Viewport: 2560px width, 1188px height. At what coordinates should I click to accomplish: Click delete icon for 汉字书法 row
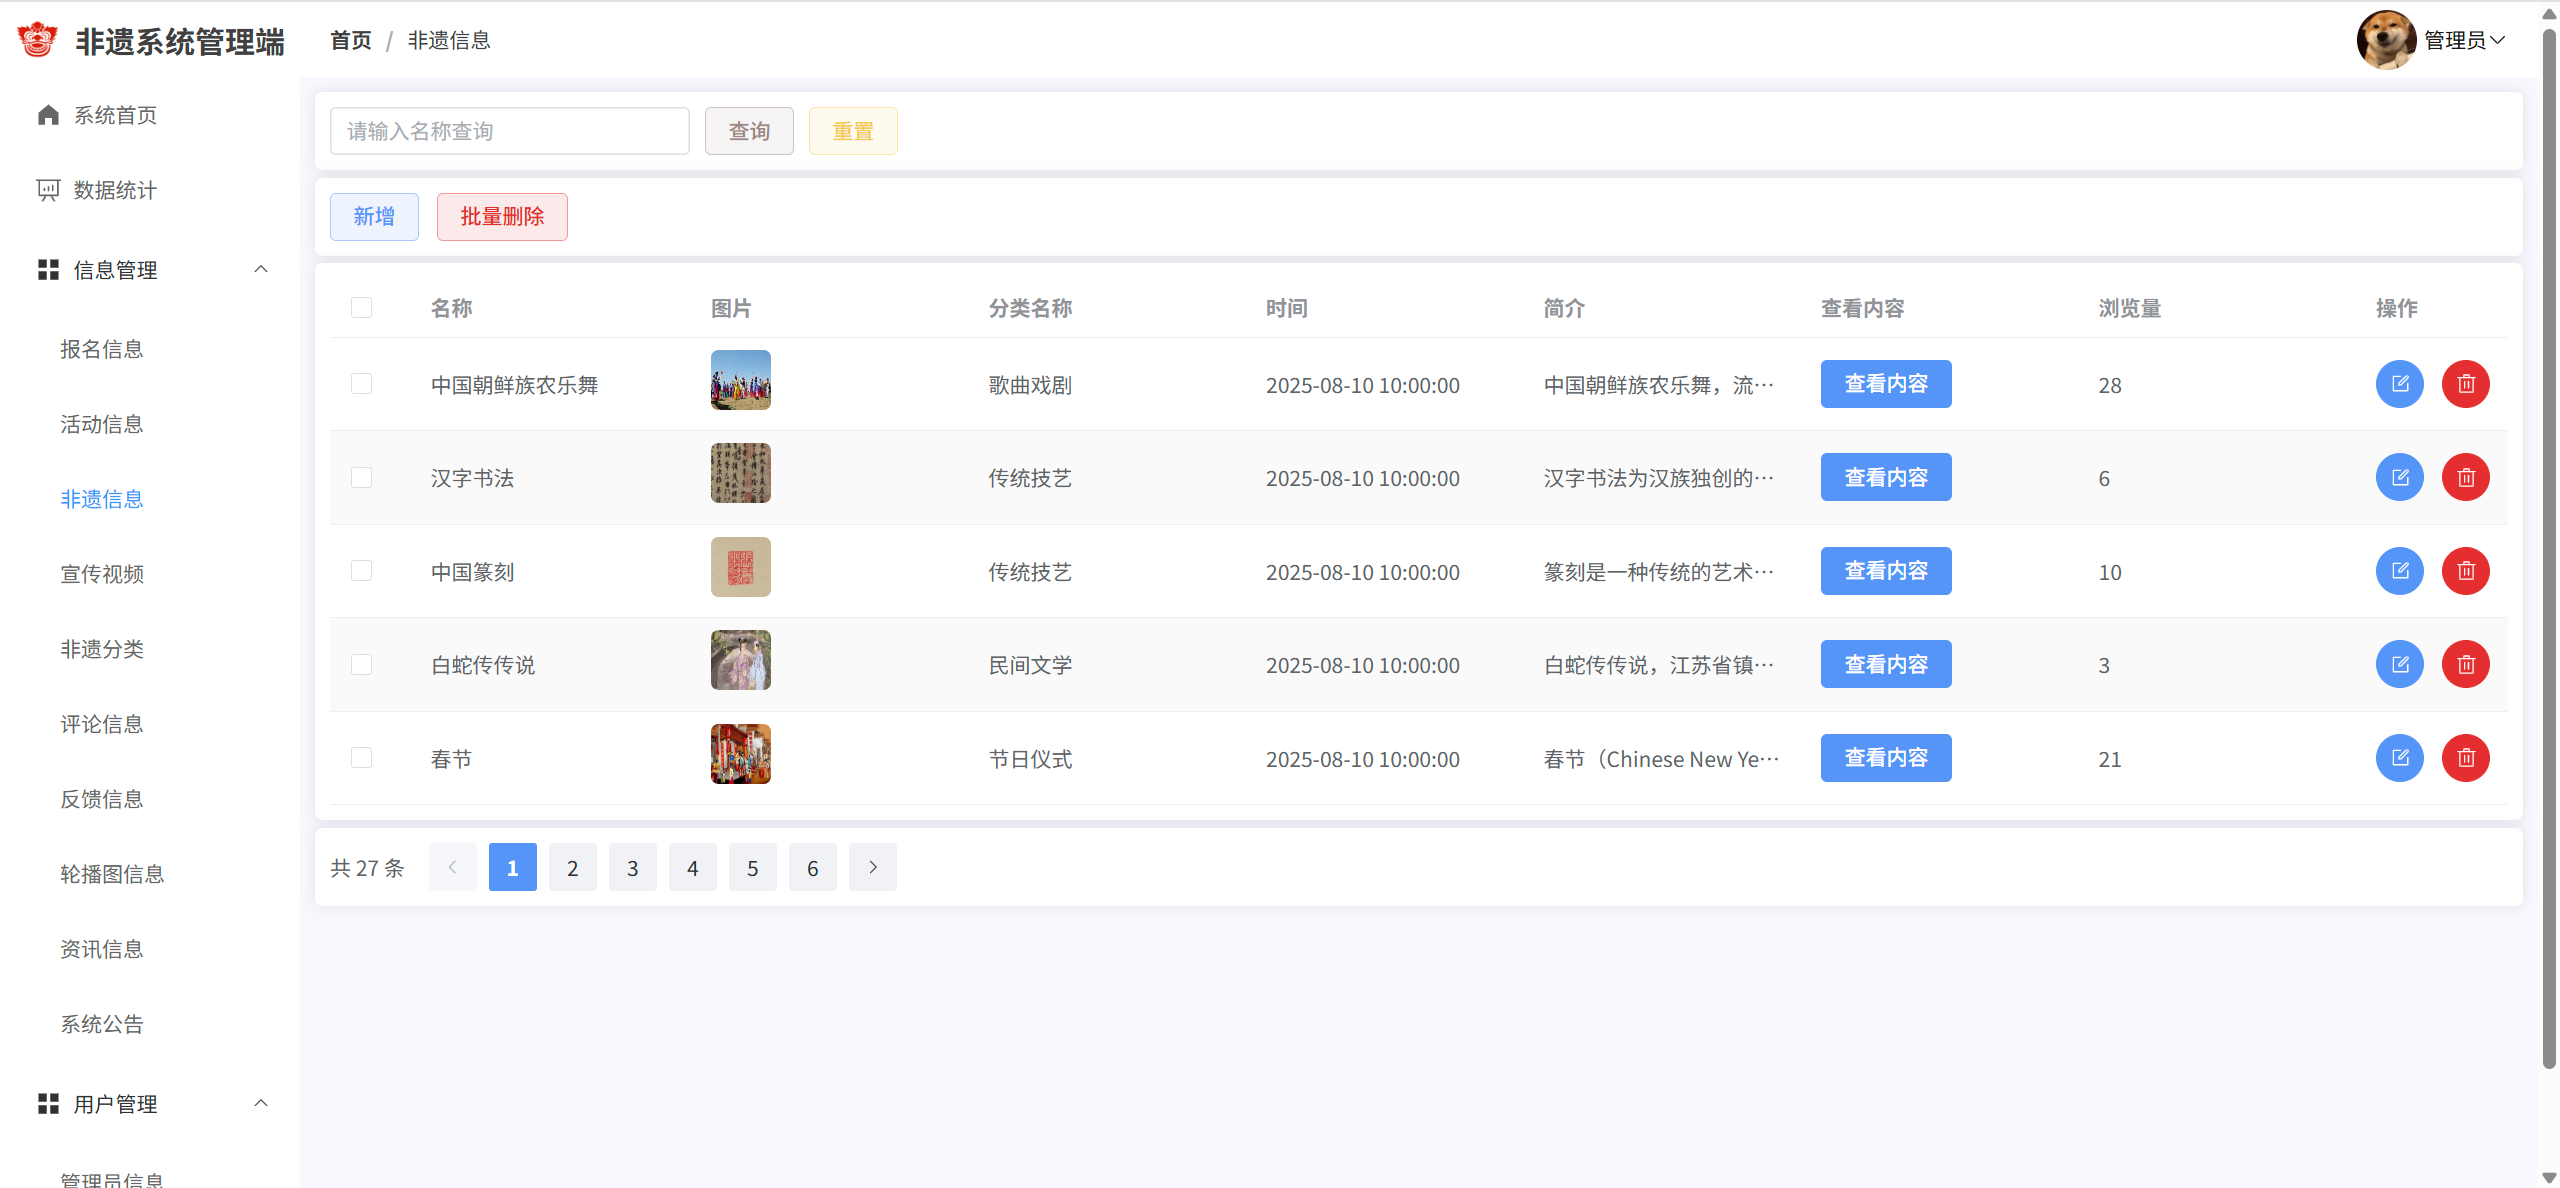pos(2465,478)
